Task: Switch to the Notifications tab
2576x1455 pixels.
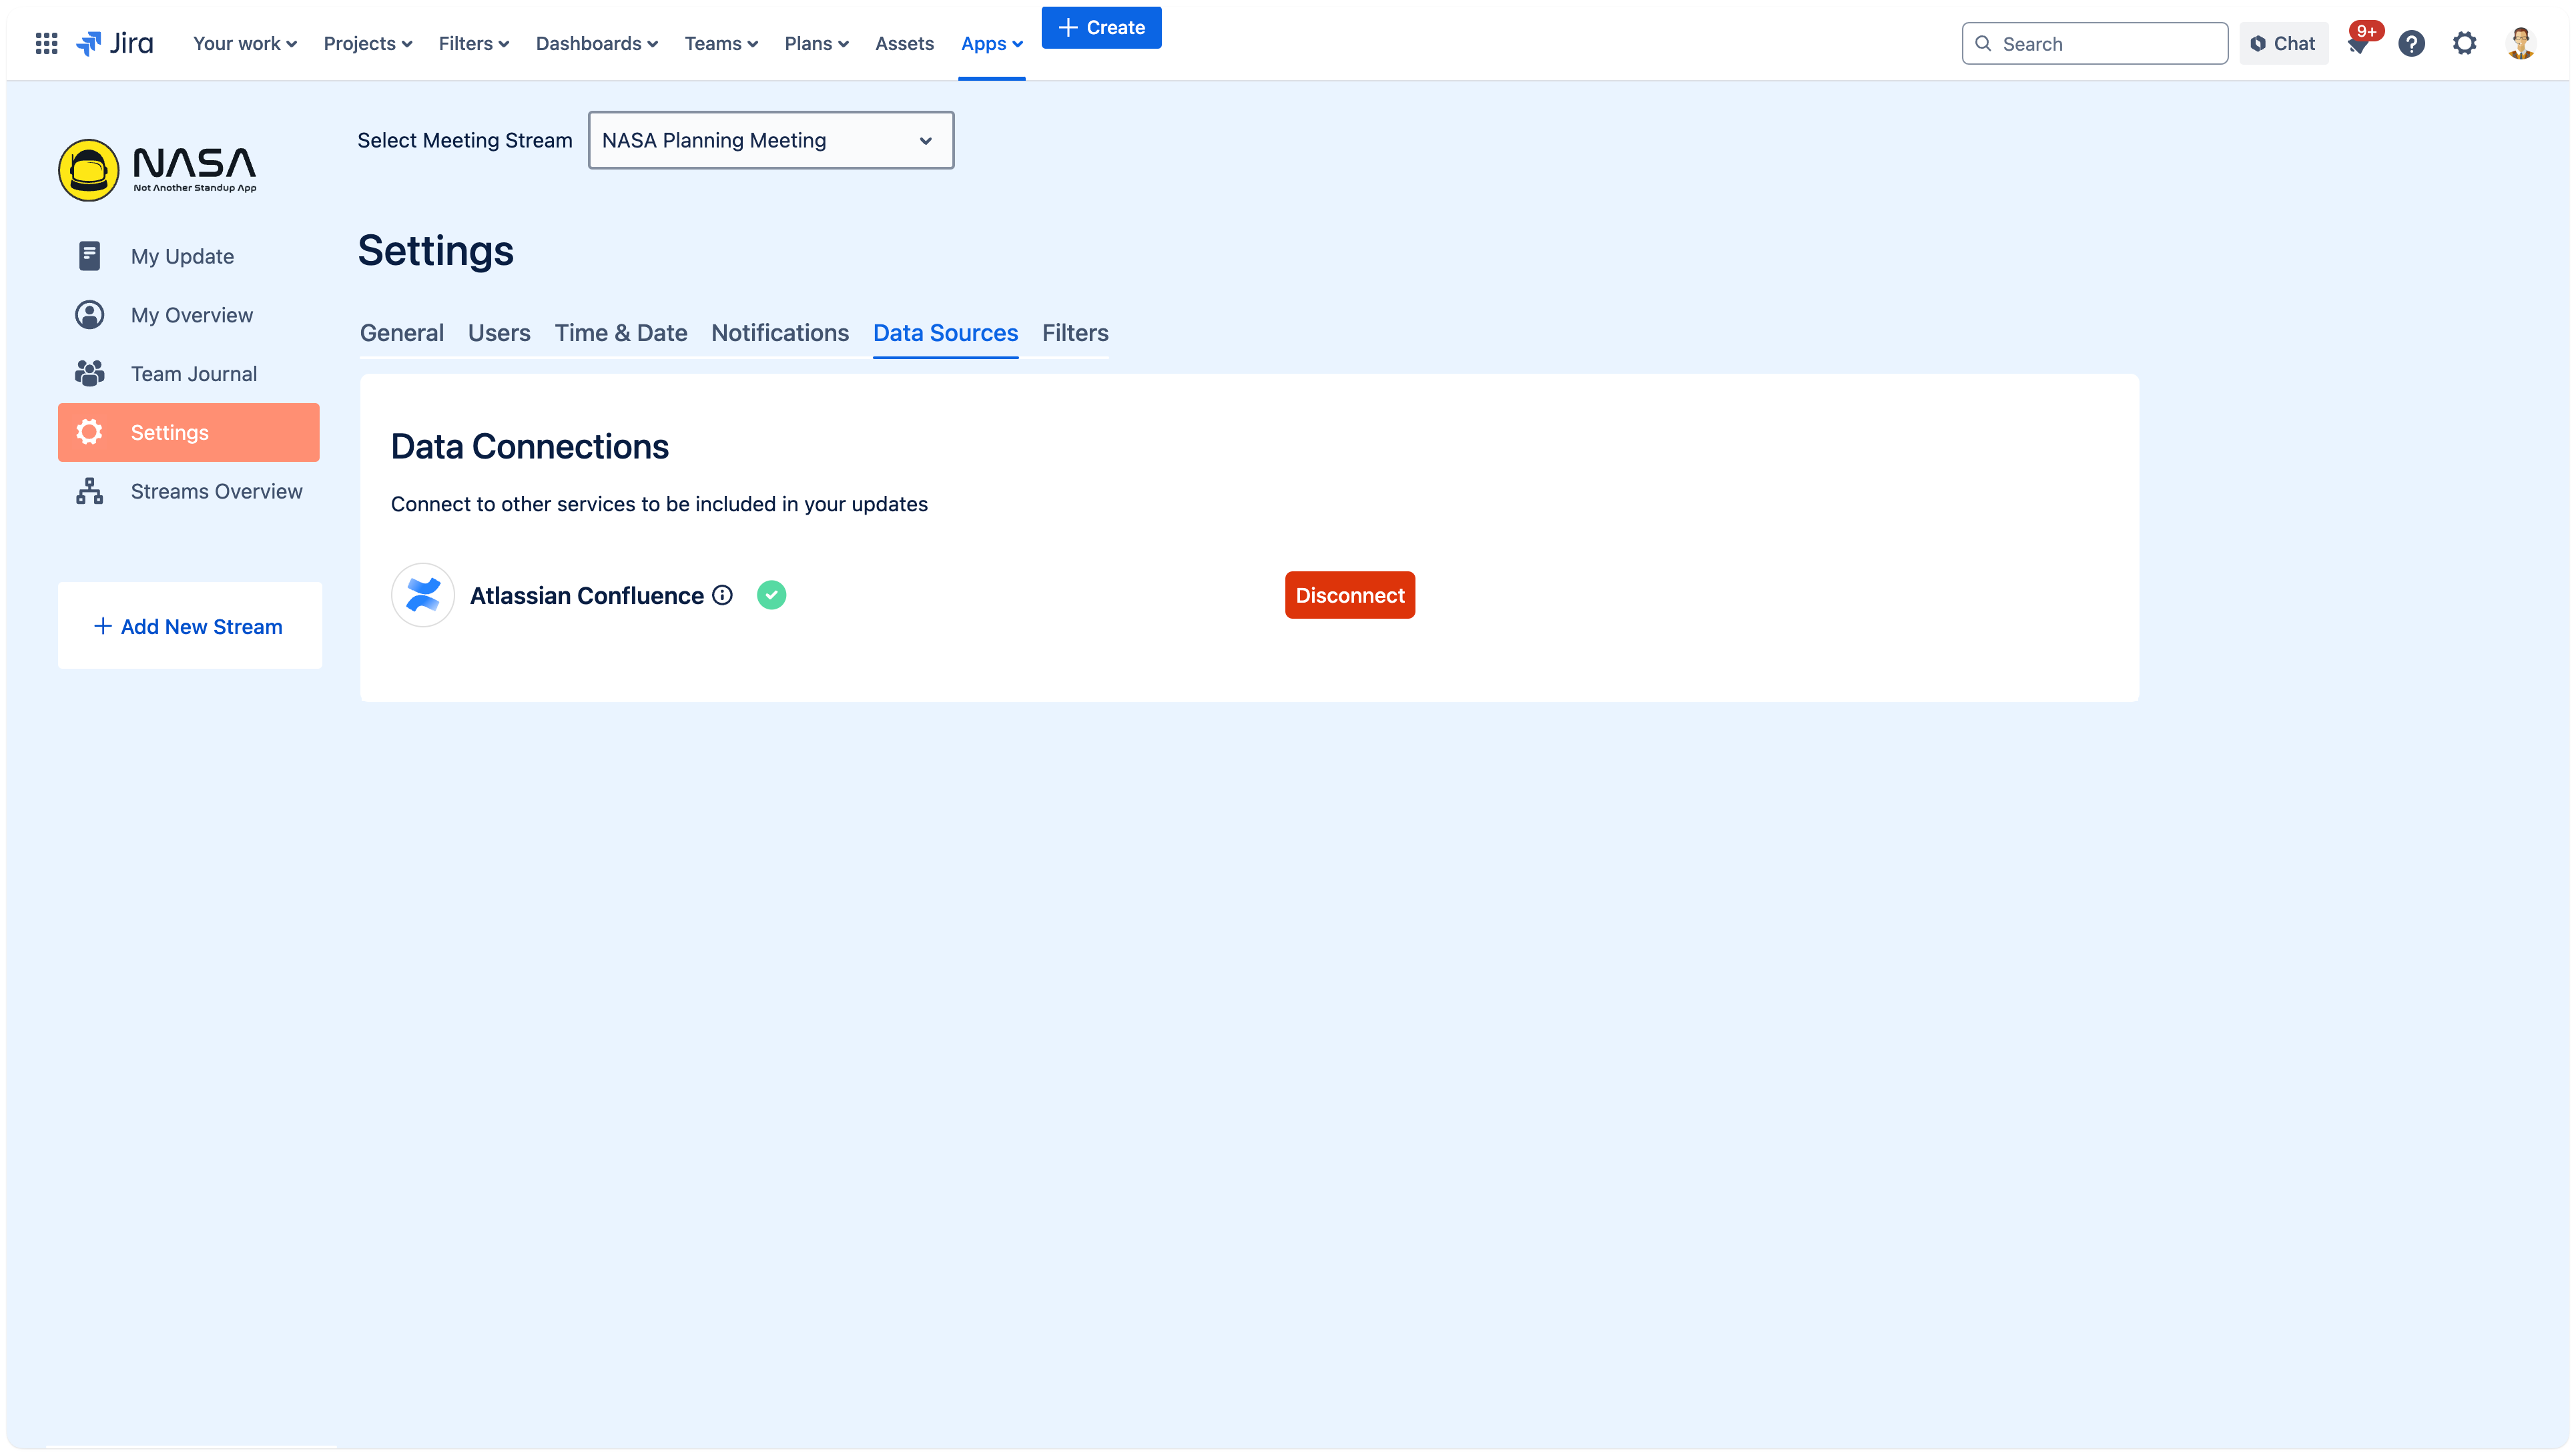Action: point(780,333)
